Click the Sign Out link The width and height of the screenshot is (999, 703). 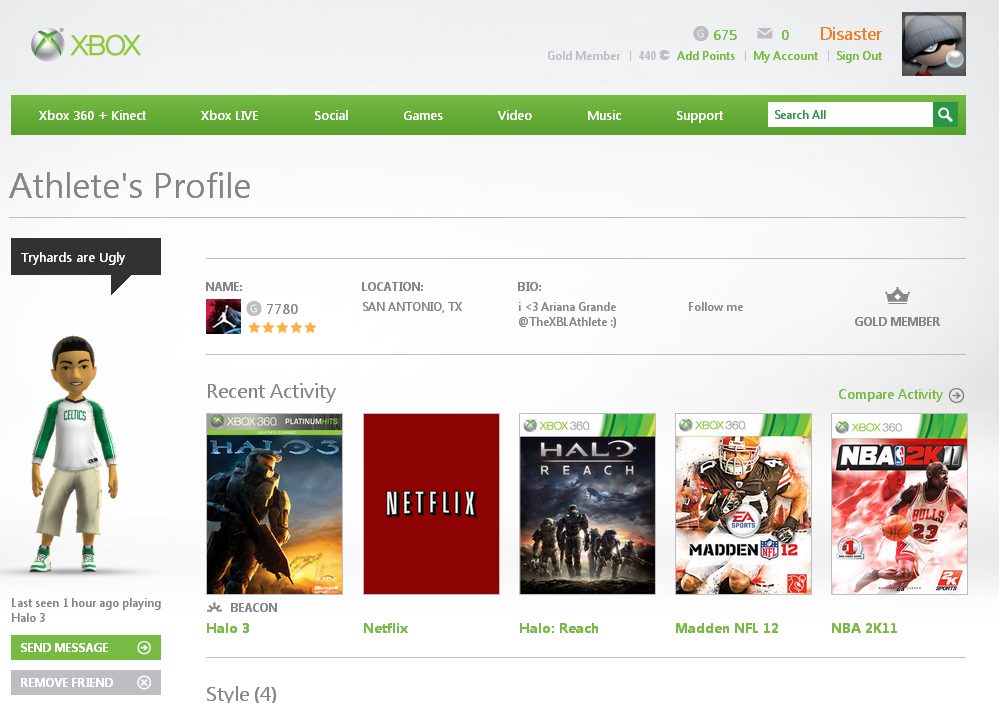pos(859,55)
